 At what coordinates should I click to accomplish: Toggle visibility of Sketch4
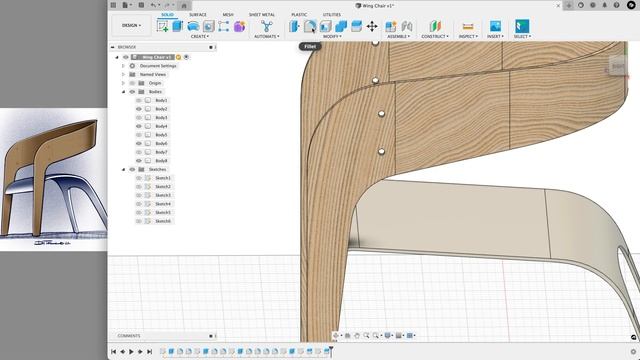click(x=139, y=204)
